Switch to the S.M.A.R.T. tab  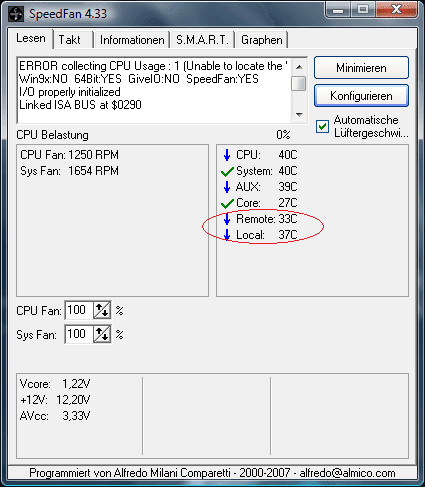tap(202, 40)
